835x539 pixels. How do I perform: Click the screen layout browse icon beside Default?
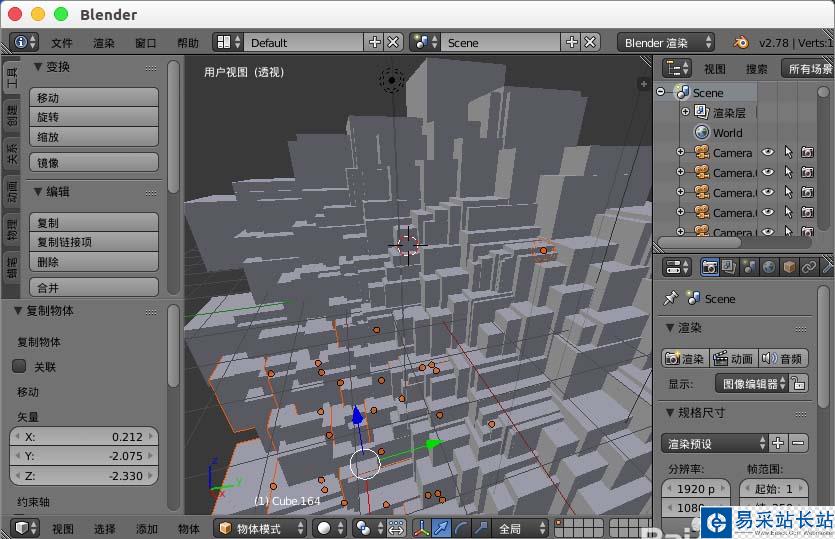coord(229,42)
